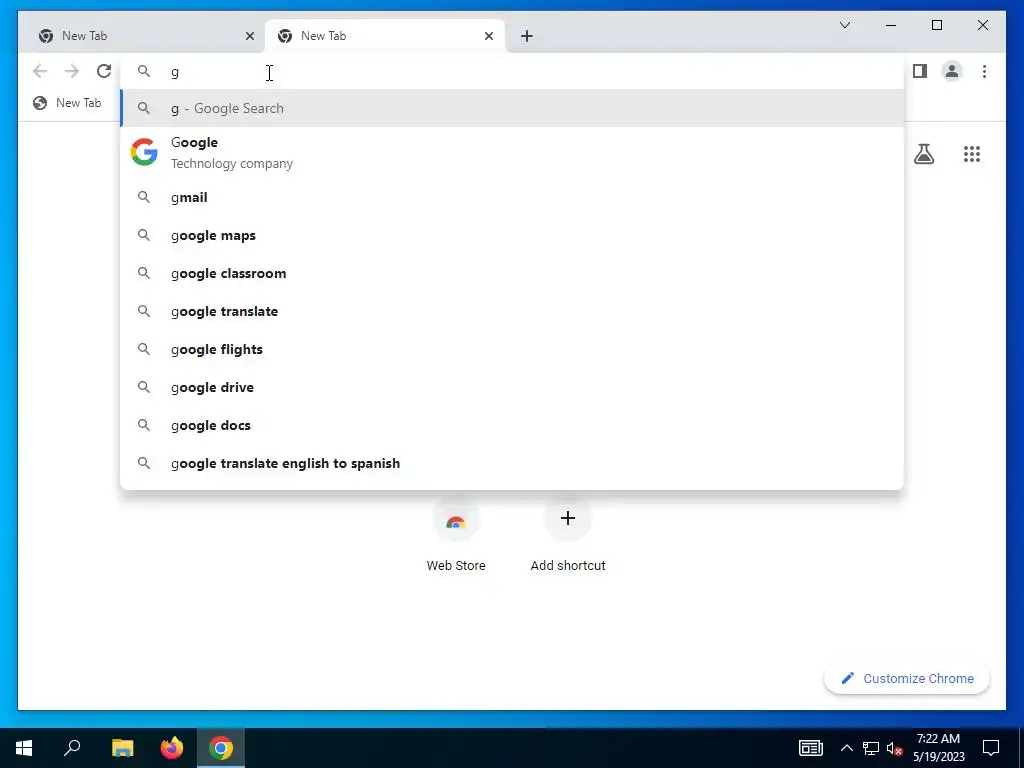This screenshot has width=1024, height=768.
Task: Open Chrome's three-dot menu
Action: tap(984, 71)
